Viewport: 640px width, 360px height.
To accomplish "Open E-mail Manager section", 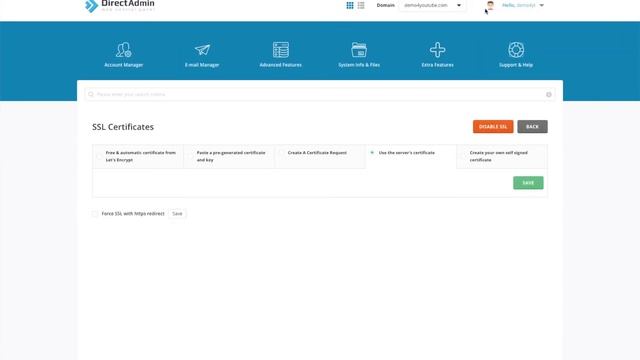I will pos(202,55).
